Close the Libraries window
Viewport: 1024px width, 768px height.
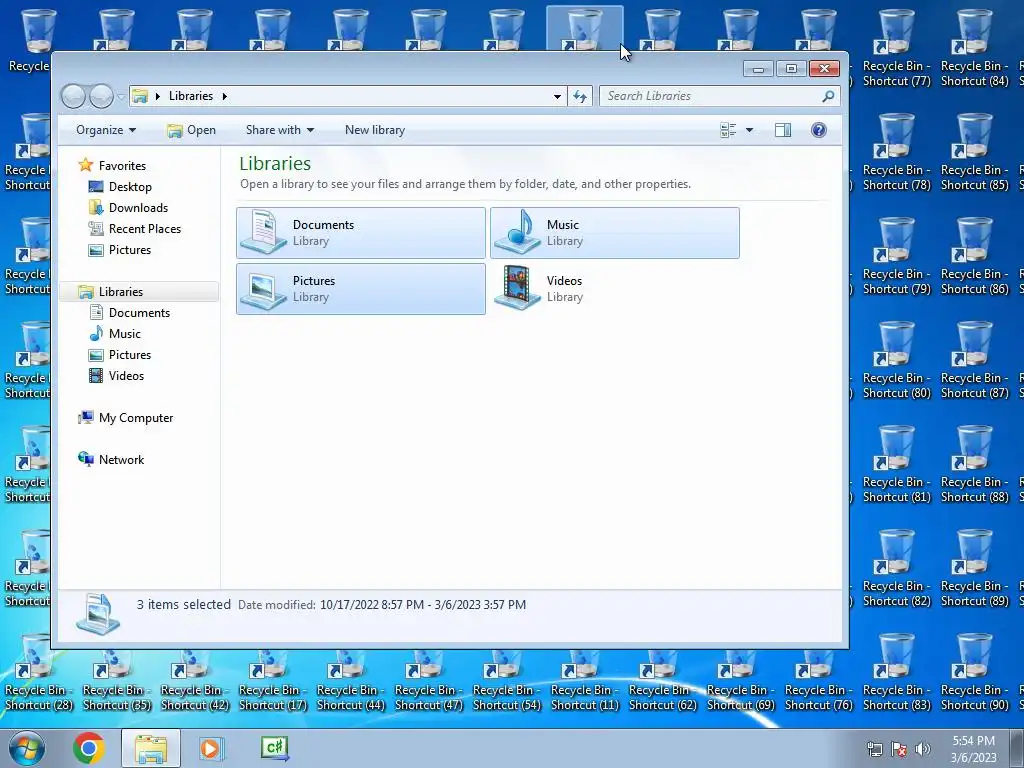click(x=824, y=69)
